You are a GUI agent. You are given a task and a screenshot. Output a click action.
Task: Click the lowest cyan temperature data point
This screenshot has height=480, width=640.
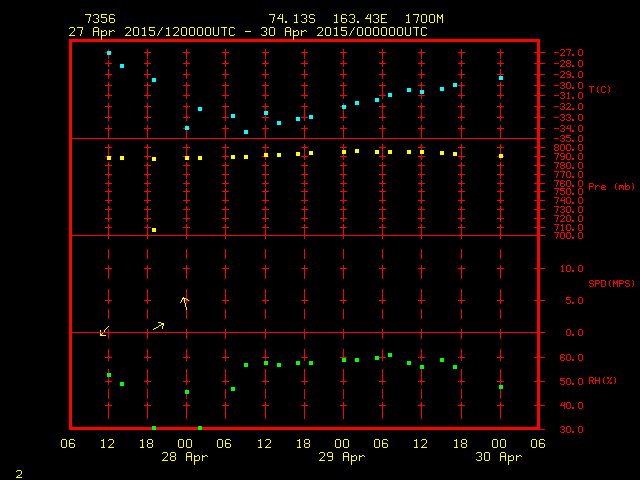pyautogui.click(x=246, y=132)
